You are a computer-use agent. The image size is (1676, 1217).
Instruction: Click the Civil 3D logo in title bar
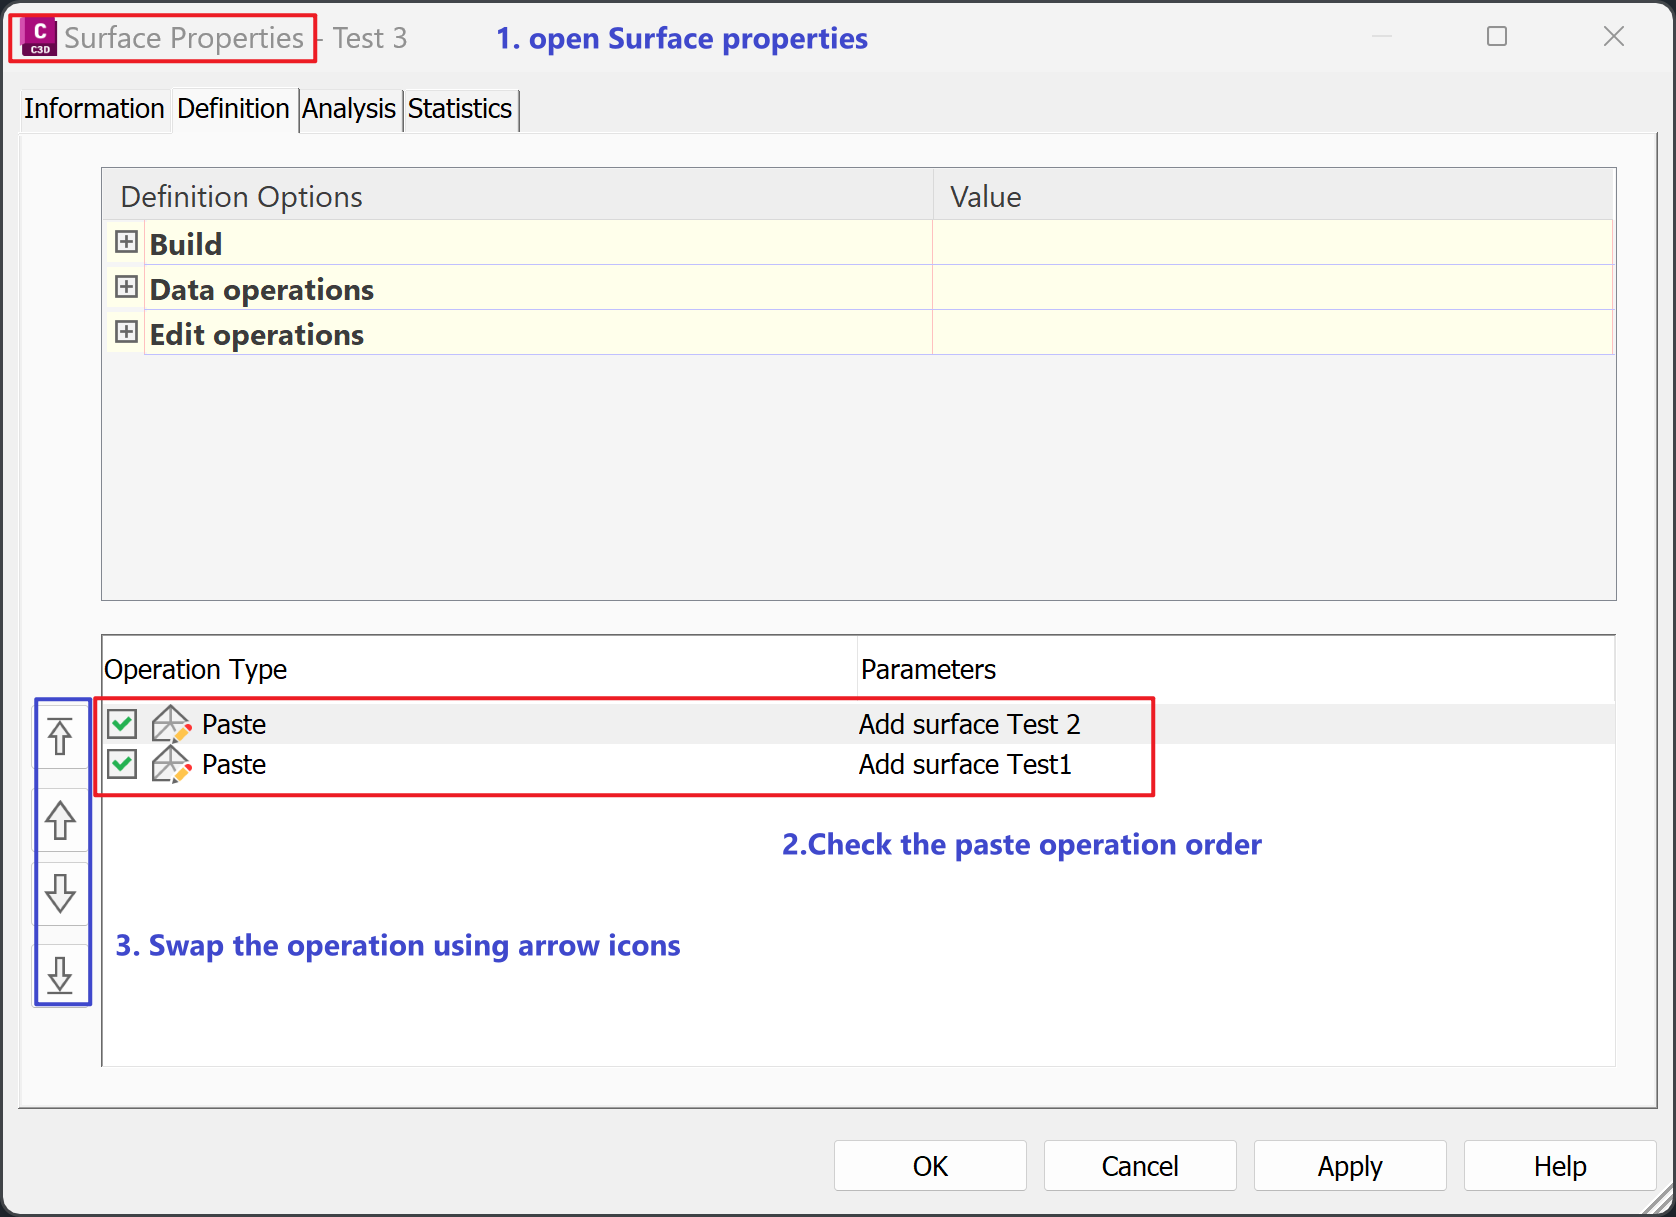36,36
